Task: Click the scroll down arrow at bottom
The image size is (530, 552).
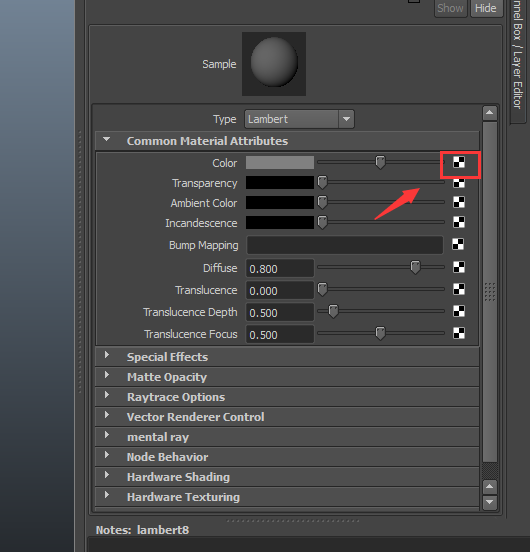Action: point(490,502)
